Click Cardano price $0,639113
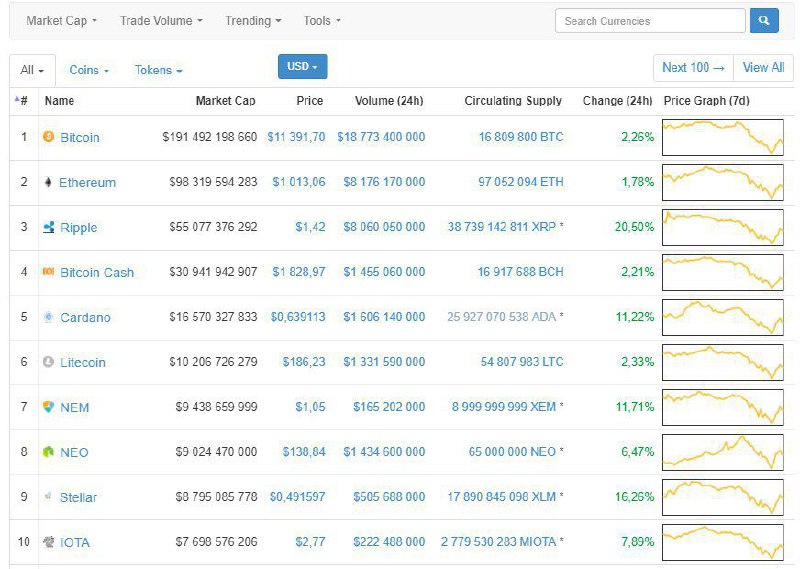 point(298,317)
